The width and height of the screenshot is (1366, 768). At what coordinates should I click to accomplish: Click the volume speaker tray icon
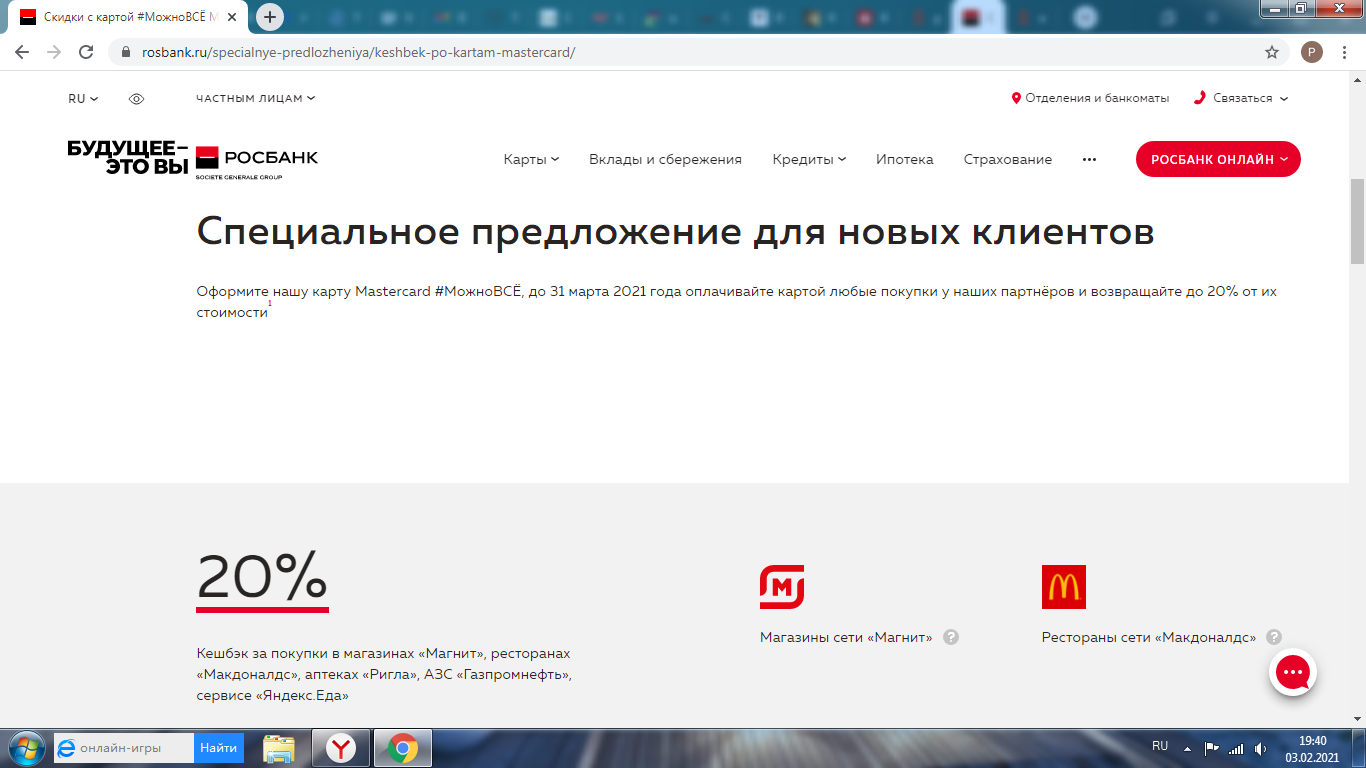coord(1260,748)
